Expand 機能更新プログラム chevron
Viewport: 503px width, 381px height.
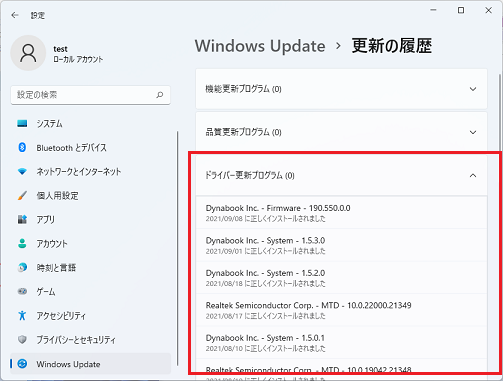coord(473,89)
